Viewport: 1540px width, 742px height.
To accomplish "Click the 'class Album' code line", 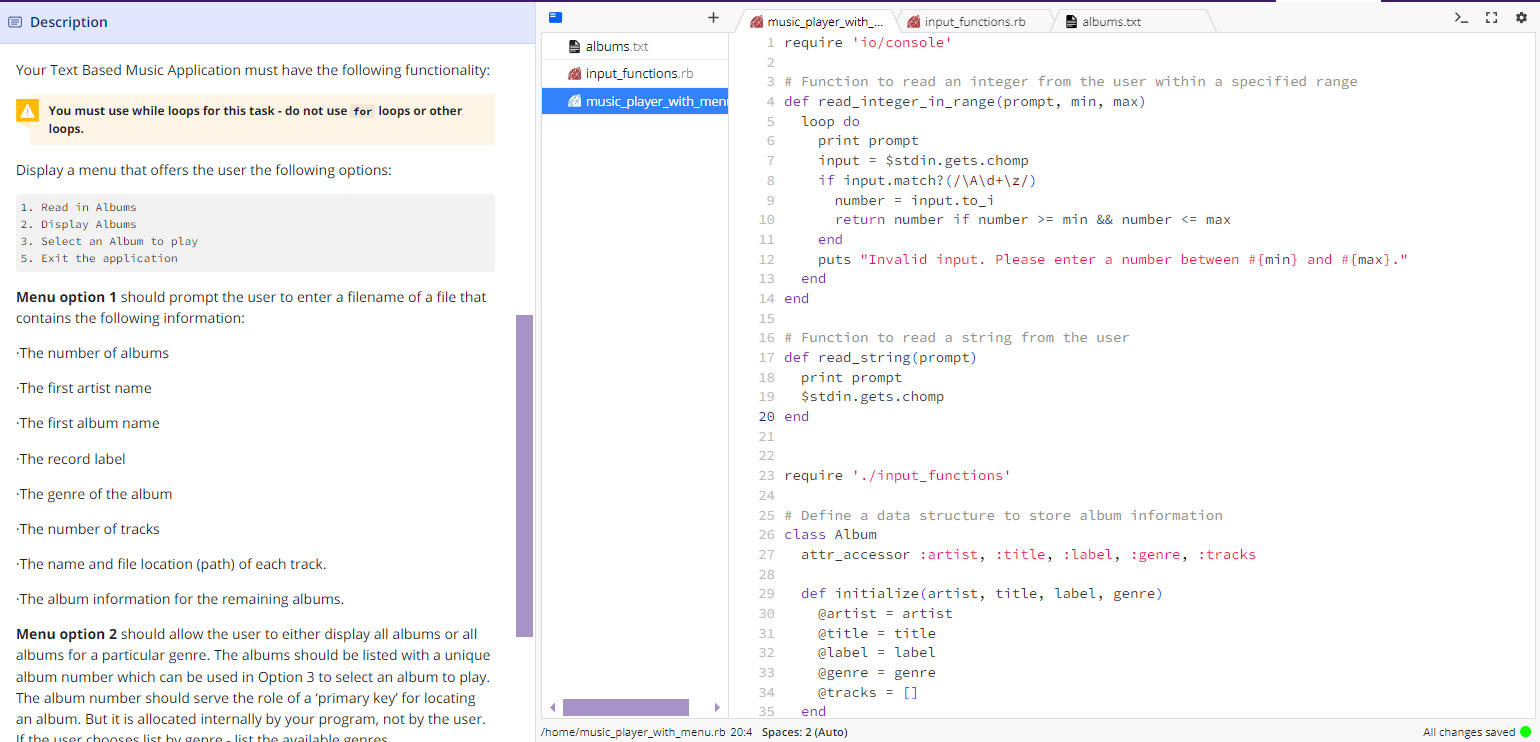I will 830,535.
